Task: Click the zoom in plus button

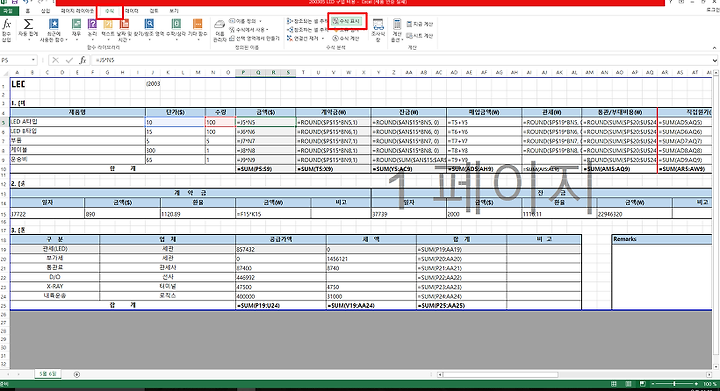Action: point(696,384)
